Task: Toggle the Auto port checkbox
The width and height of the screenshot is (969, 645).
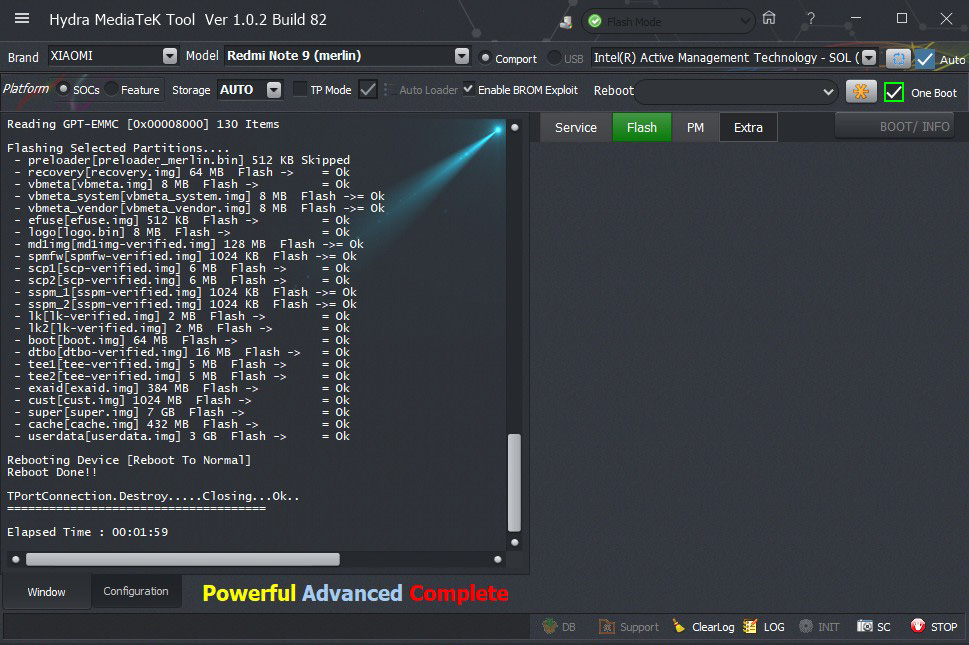Action: point(925,59)
